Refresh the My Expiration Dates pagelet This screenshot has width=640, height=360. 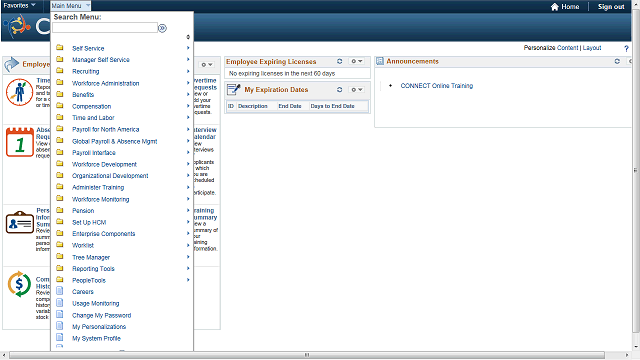click(x=339, y=89)
